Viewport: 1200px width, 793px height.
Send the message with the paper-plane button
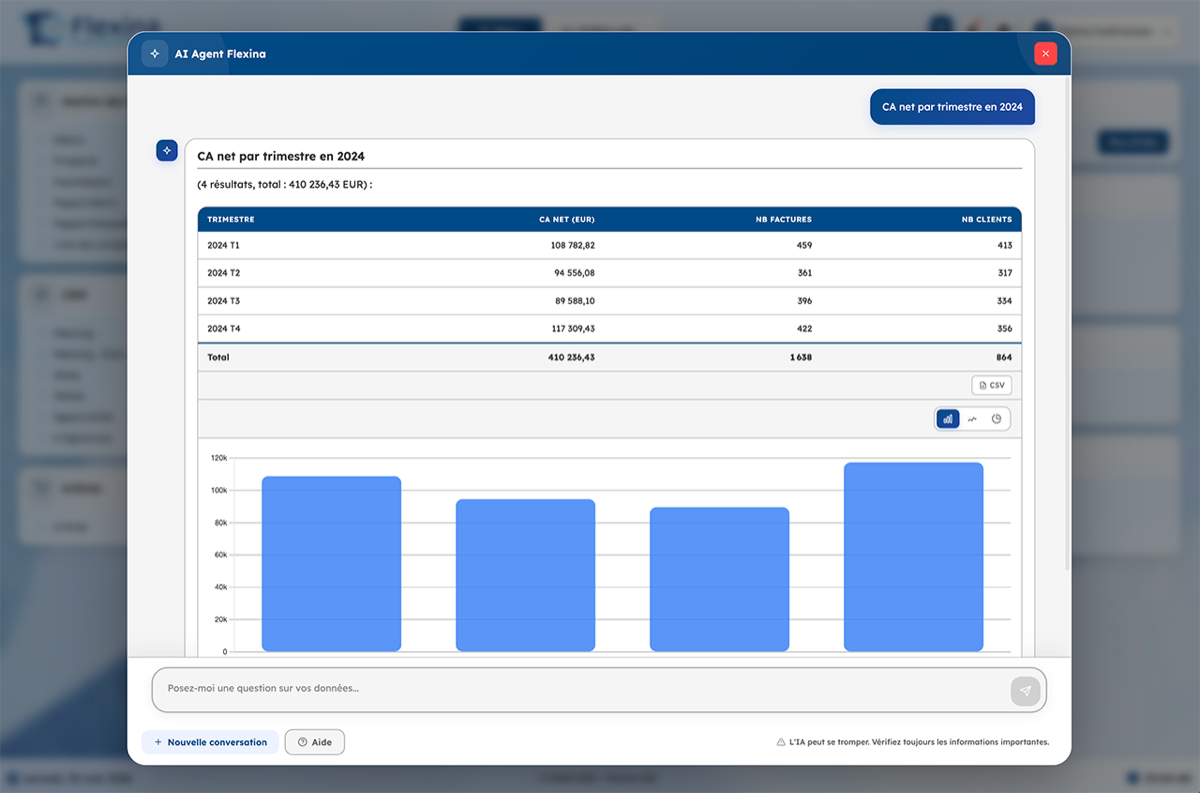pos(1025,690)
